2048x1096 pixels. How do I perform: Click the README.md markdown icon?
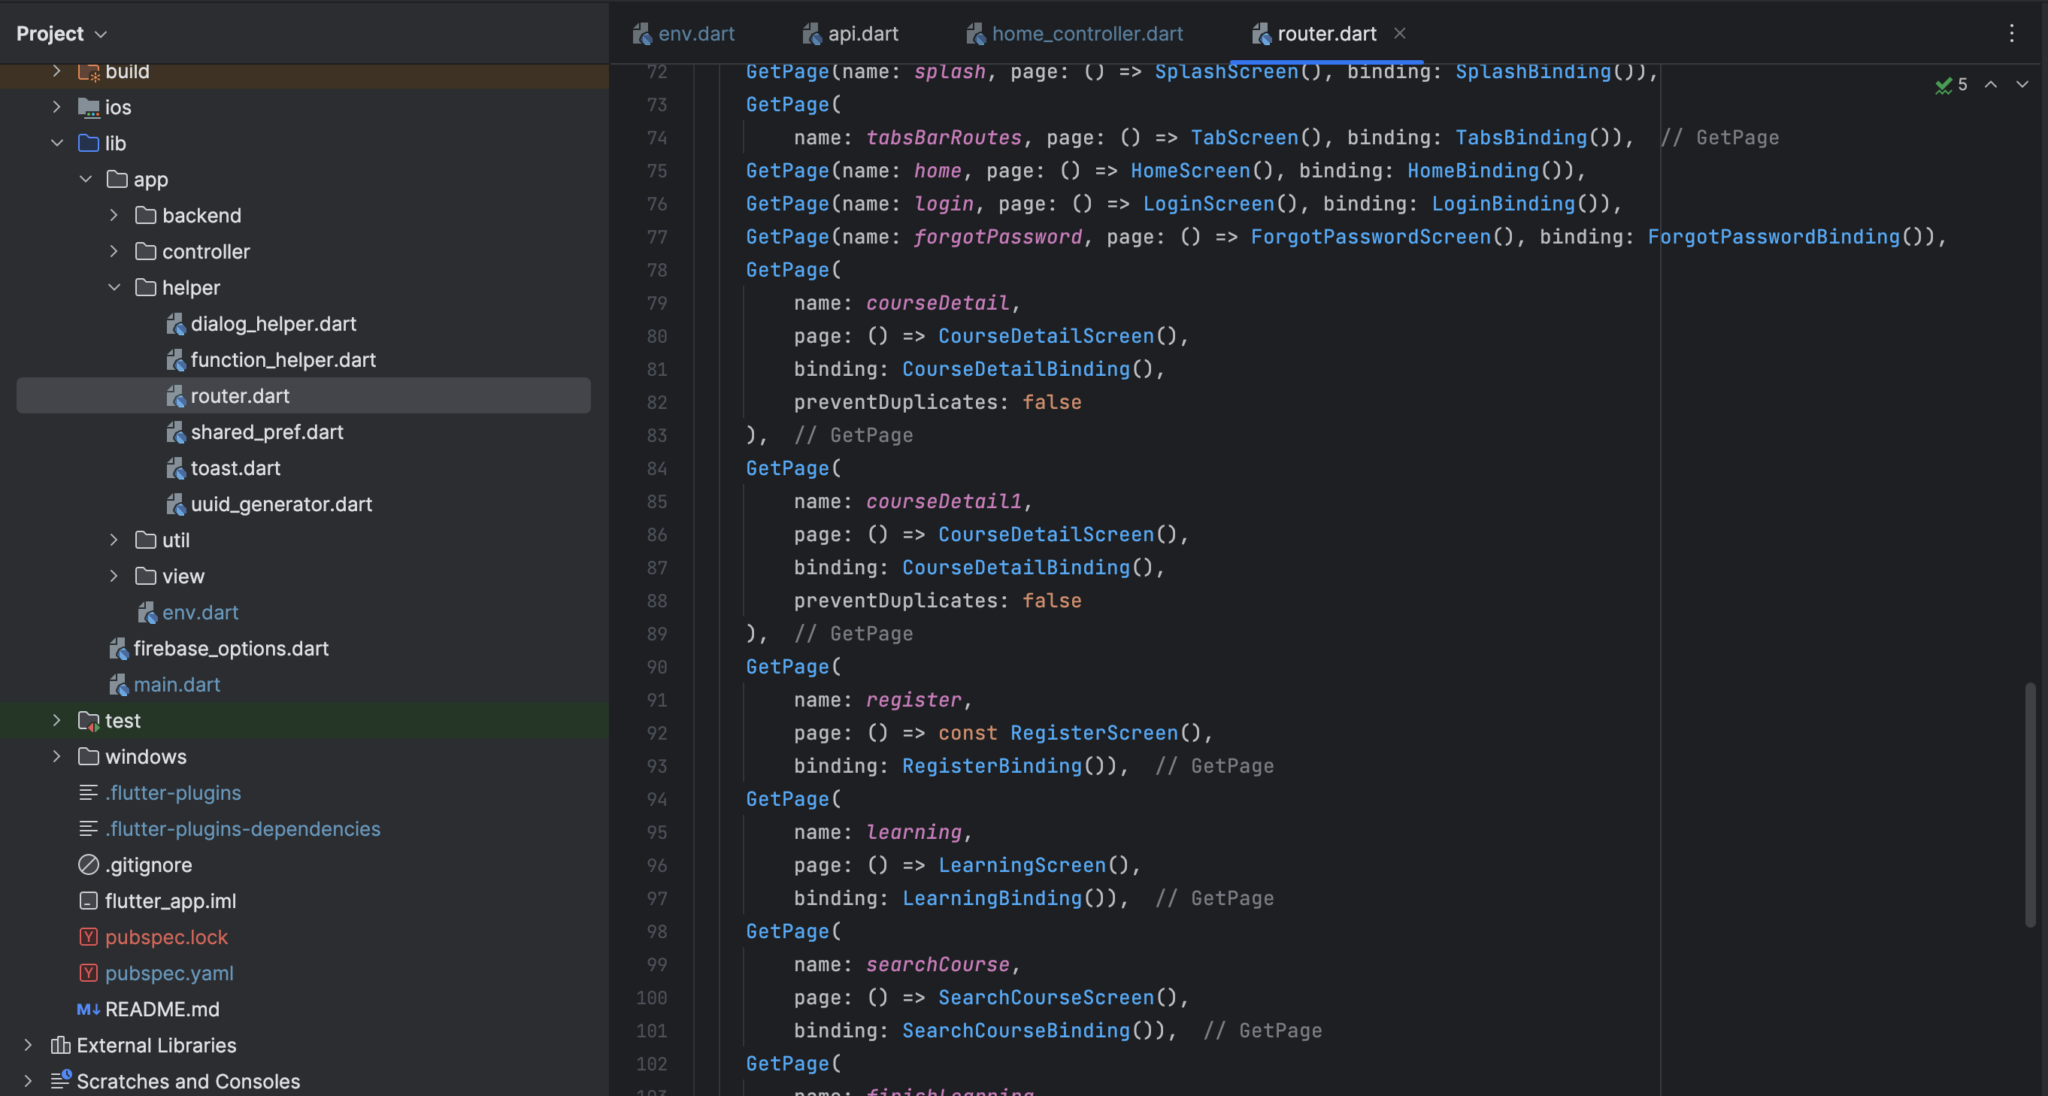click(x=88, y=1009)
